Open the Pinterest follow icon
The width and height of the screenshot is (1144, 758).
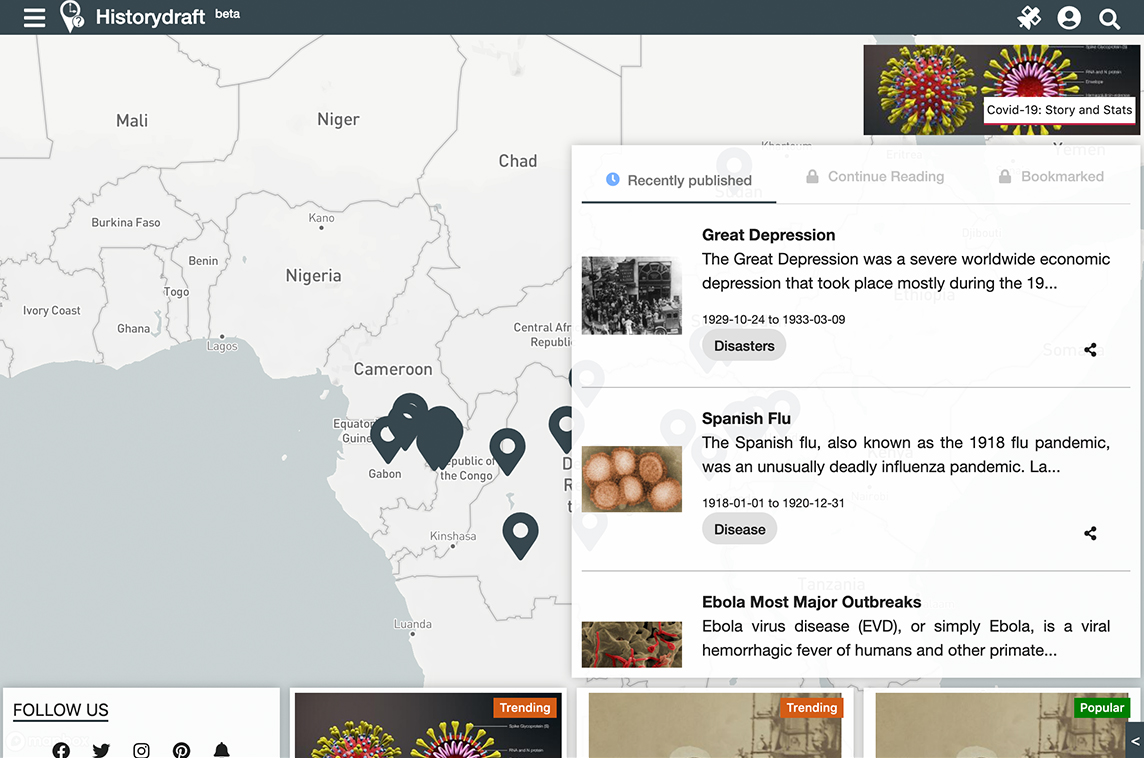[x=182, y=750]
